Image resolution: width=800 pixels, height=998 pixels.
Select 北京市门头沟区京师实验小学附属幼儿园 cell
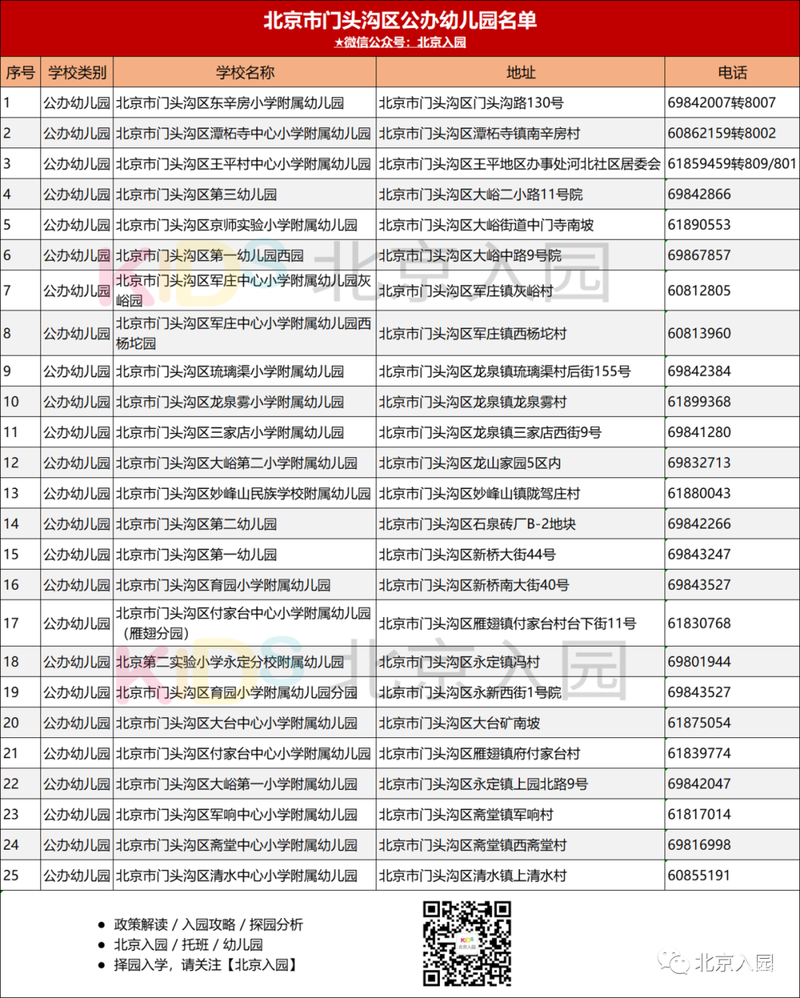tap(245, 225)
